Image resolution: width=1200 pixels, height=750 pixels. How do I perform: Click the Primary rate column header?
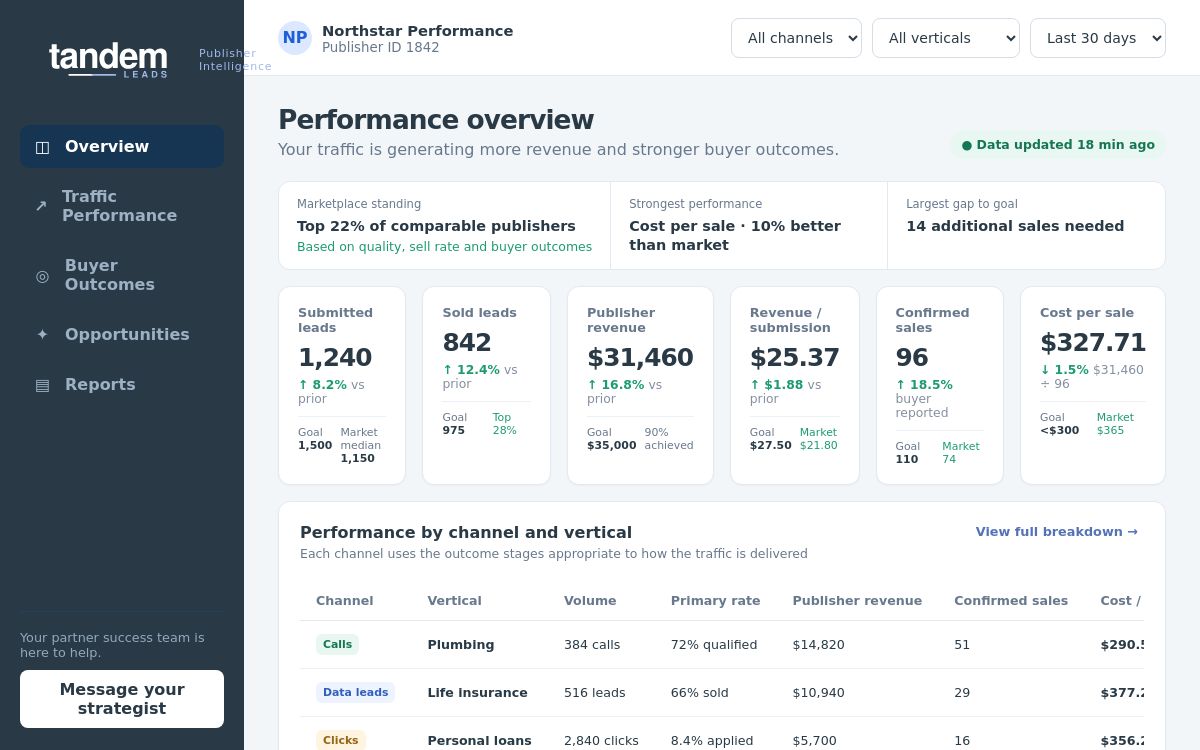click(716, 601)
